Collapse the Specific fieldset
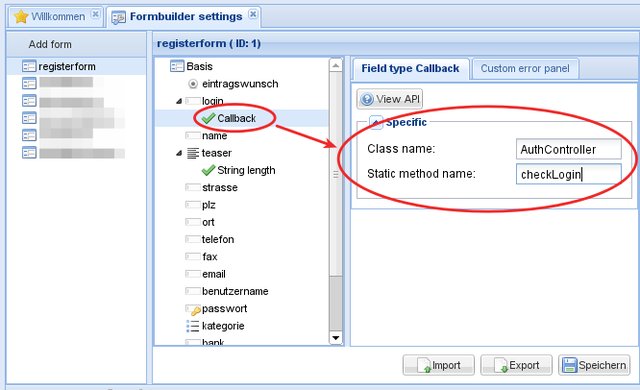 [x=376, y=122]
